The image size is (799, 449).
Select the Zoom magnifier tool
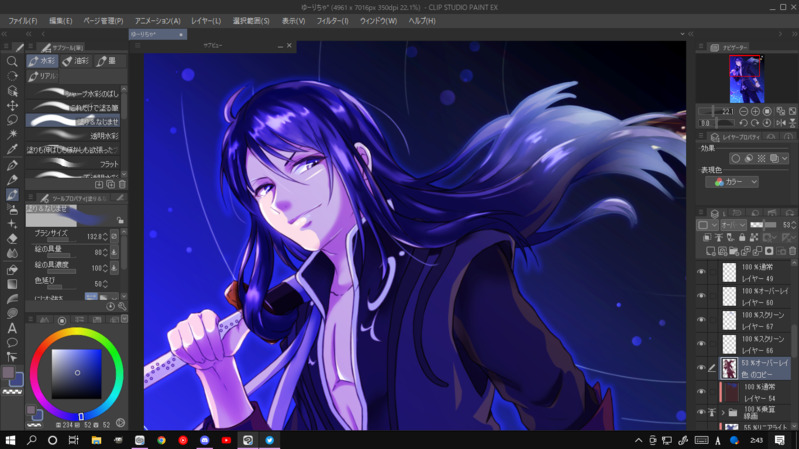(12, 61)
